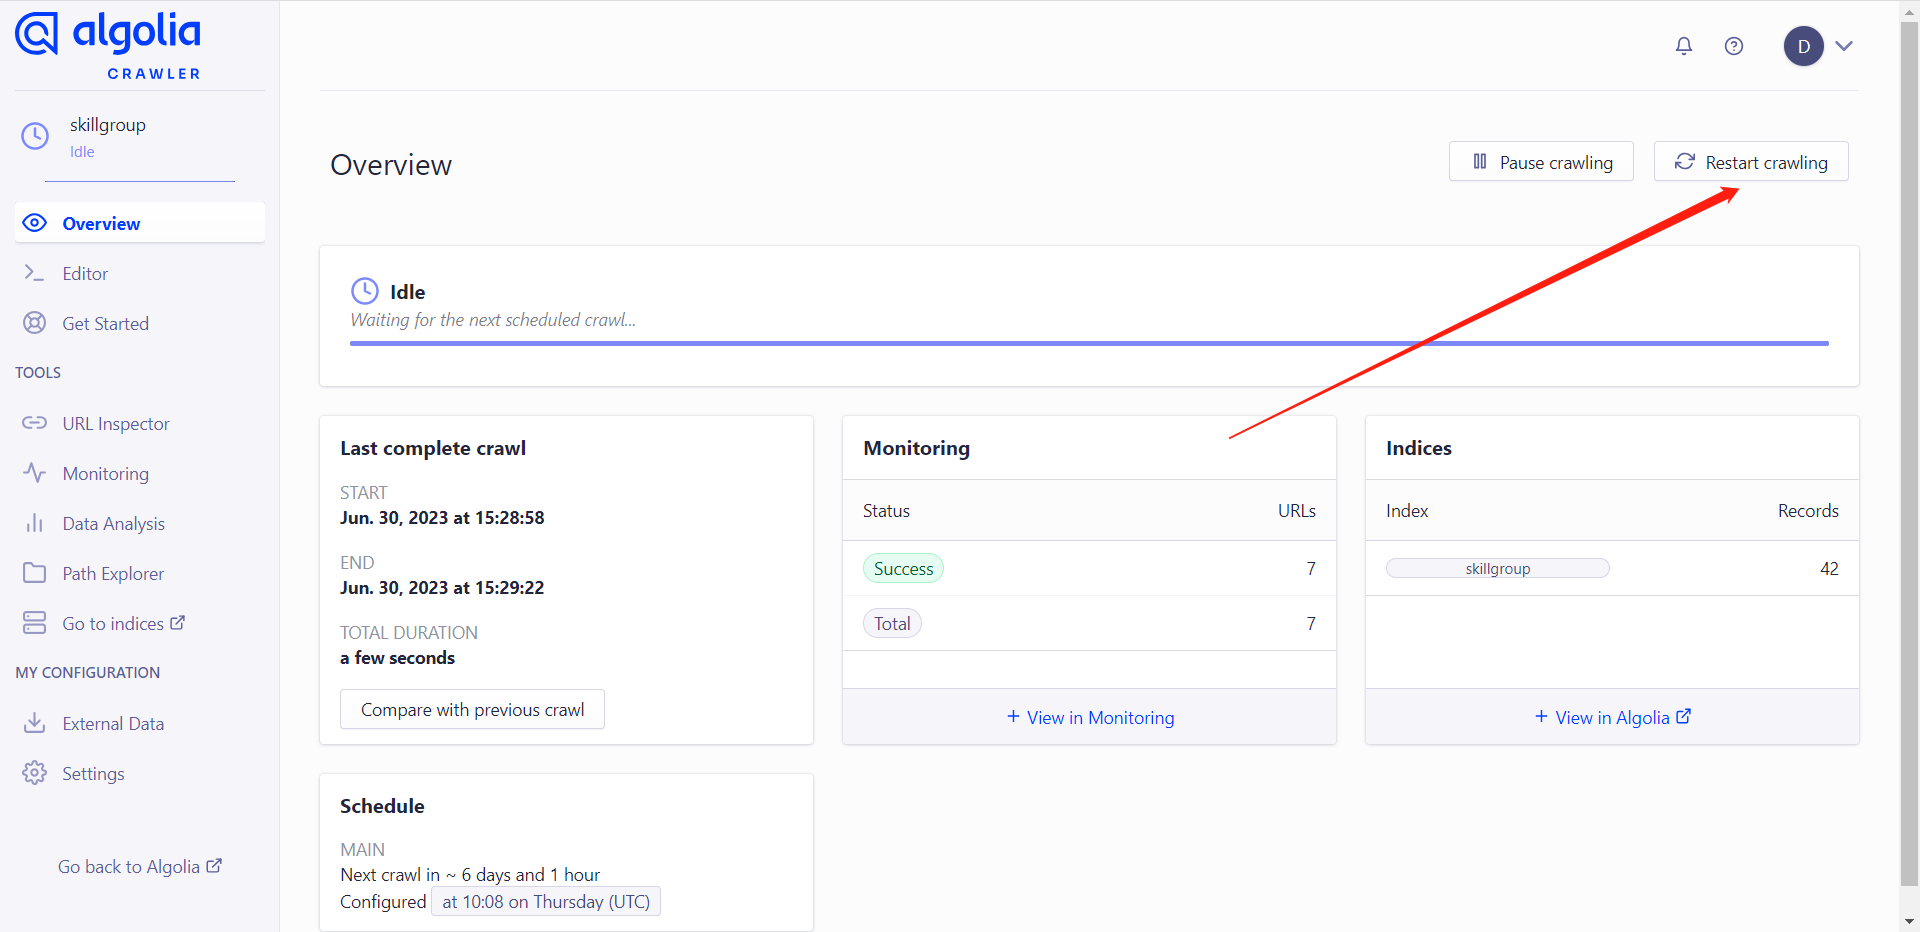Screen dimensions: 1920x932
Task: Select the 'a few seconds' duration text
Action: click(397, 658)
